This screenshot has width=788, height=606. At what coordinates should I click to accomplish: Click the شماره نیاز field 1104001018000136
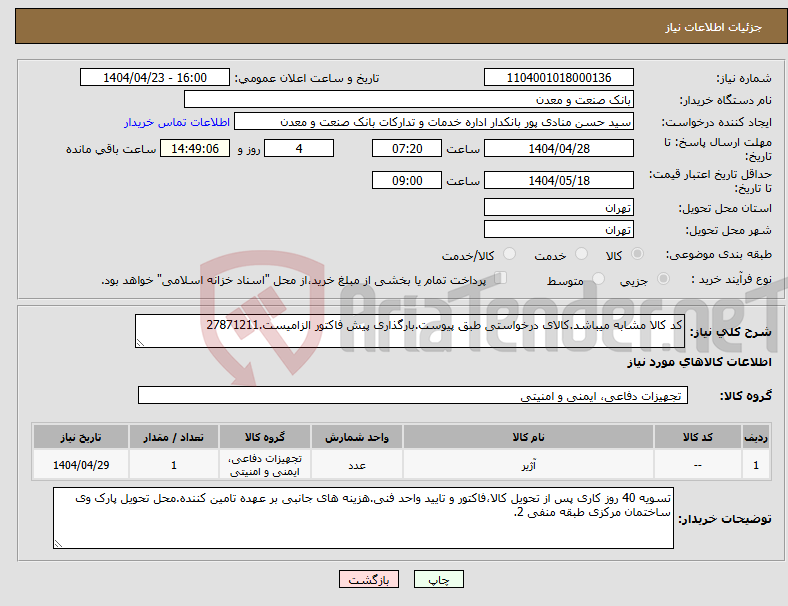pos(559,77)
